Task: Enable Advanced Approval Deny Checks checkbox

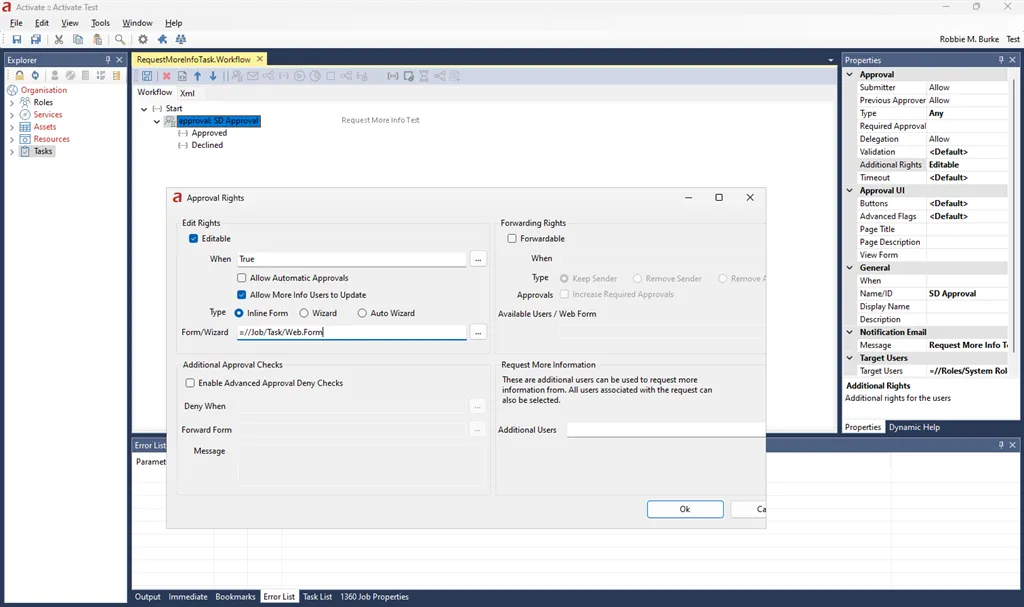Action: [x=190, y=383]
